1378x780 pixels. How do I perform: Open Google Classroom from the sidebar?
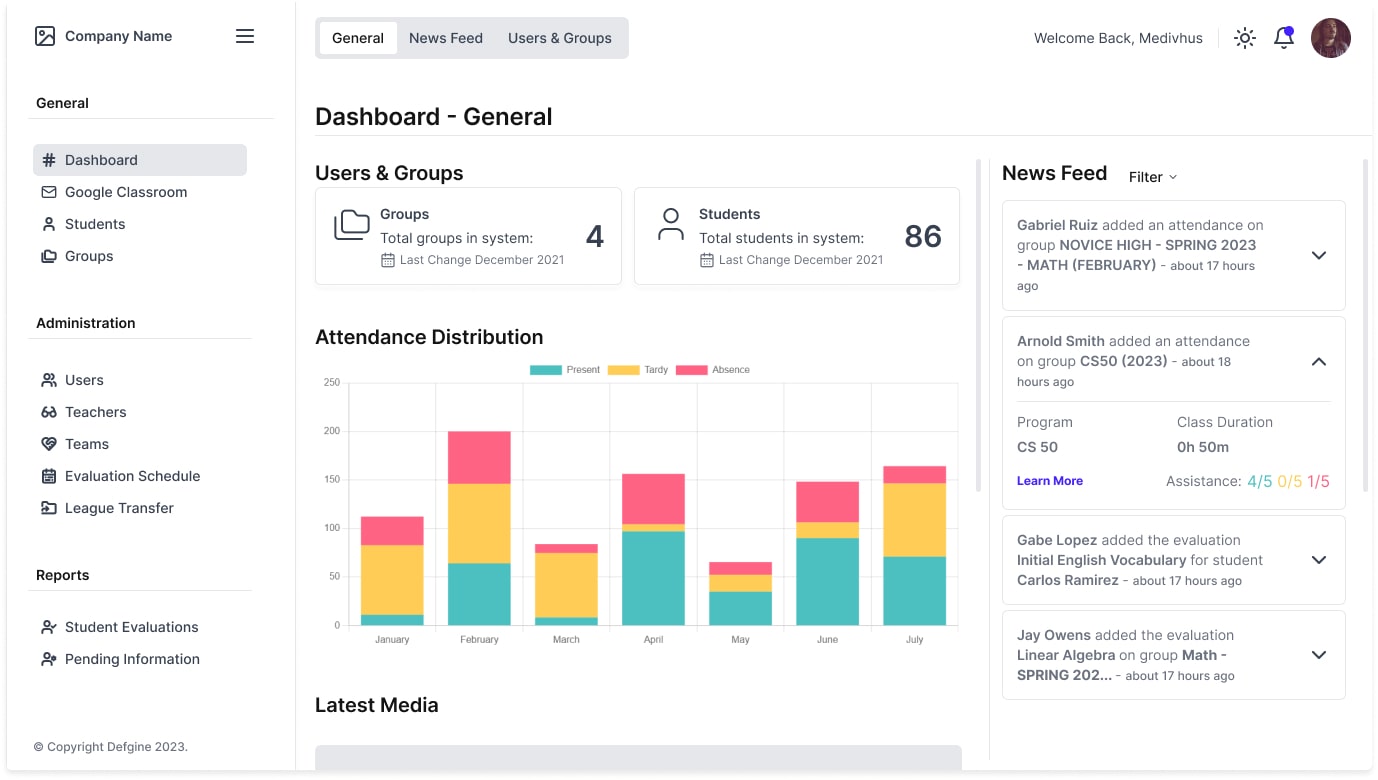pos(125,192)
